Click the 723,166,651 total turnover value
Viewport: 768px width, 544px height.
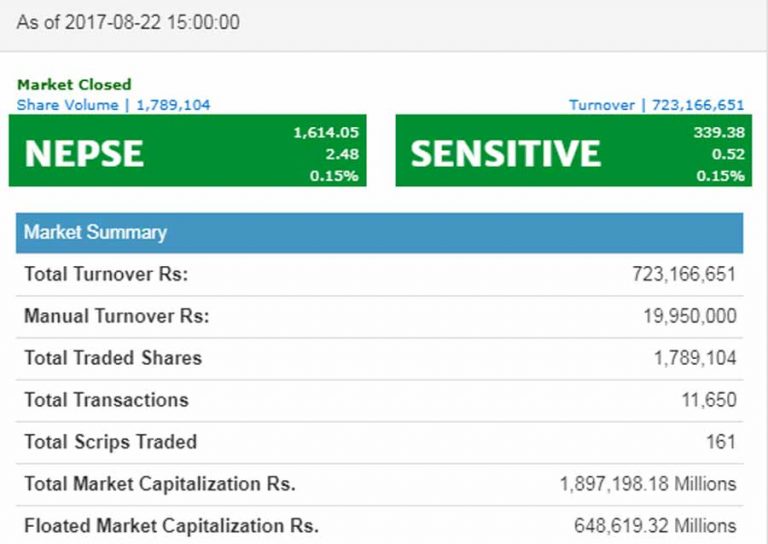(x=684, y=274)
